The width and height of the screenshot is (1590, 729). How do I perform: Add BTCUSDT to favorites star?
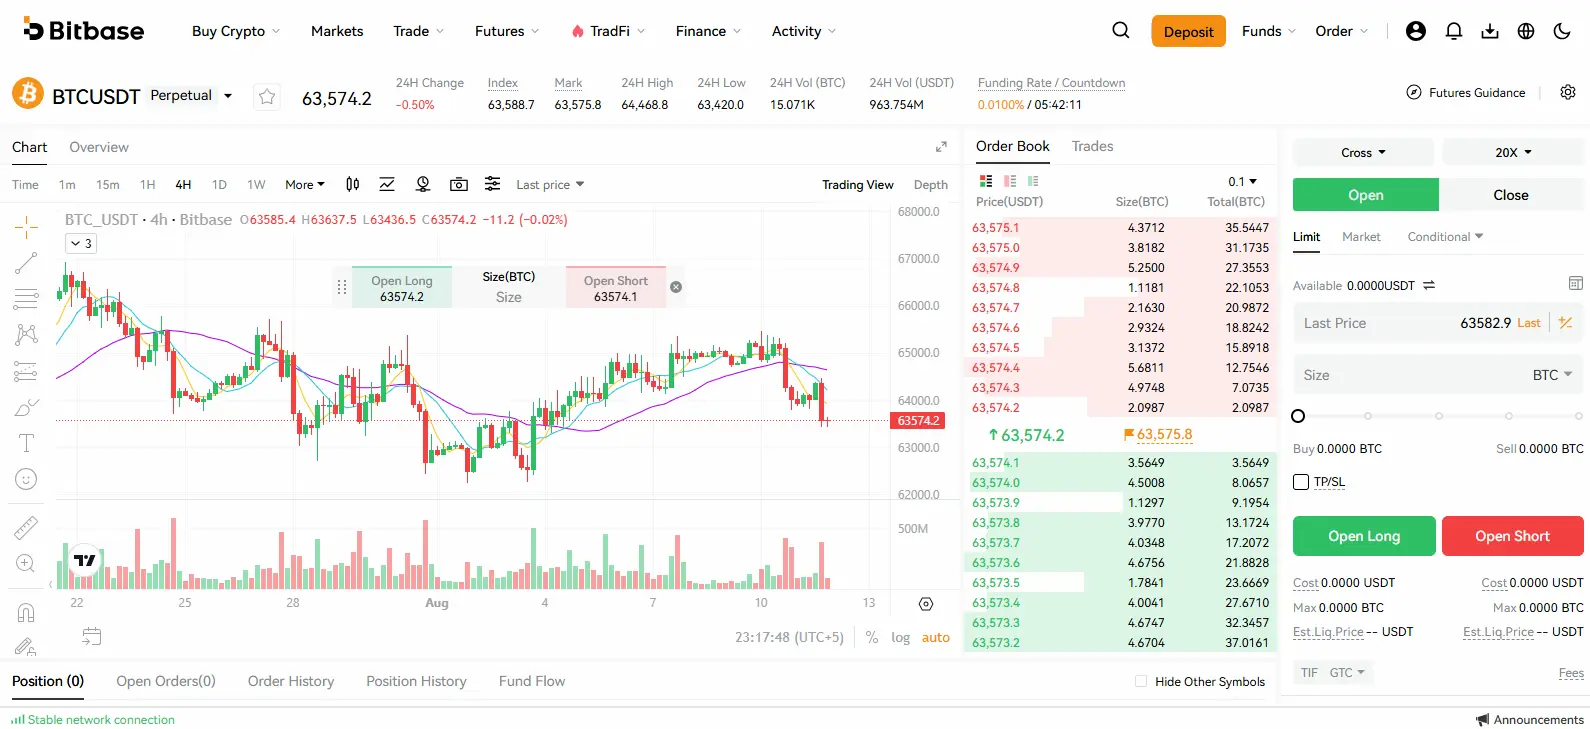point(267,97)
